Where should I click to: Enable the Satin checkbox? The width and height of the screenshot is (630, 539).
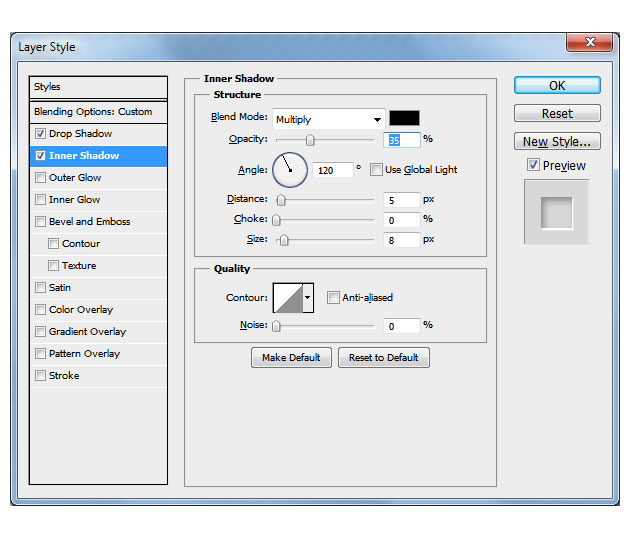tap(40, 288)
